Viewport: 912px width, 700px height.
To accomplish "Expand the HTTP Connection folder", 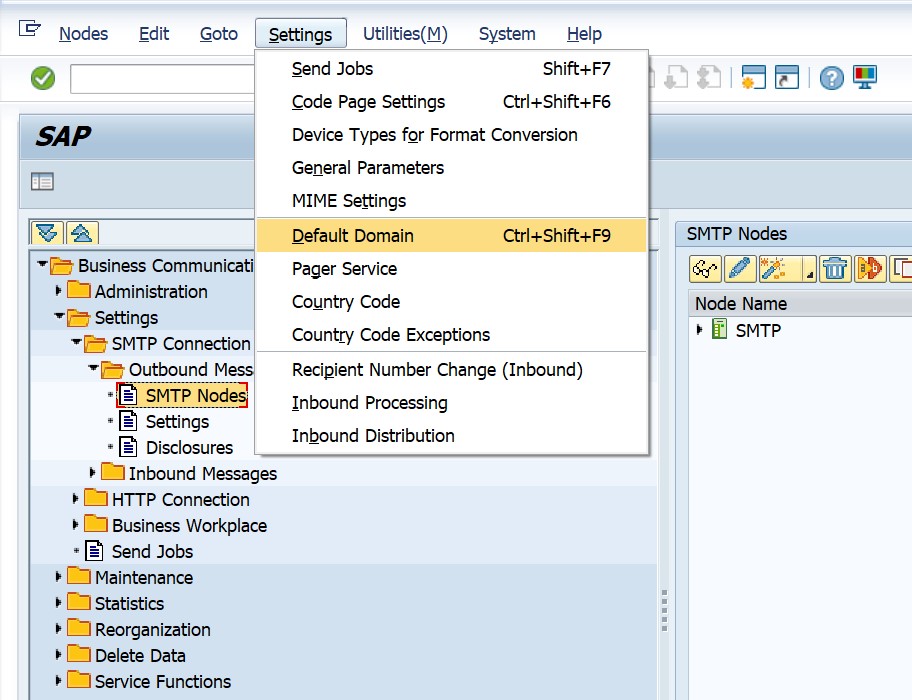I will (x=75, y=498).
